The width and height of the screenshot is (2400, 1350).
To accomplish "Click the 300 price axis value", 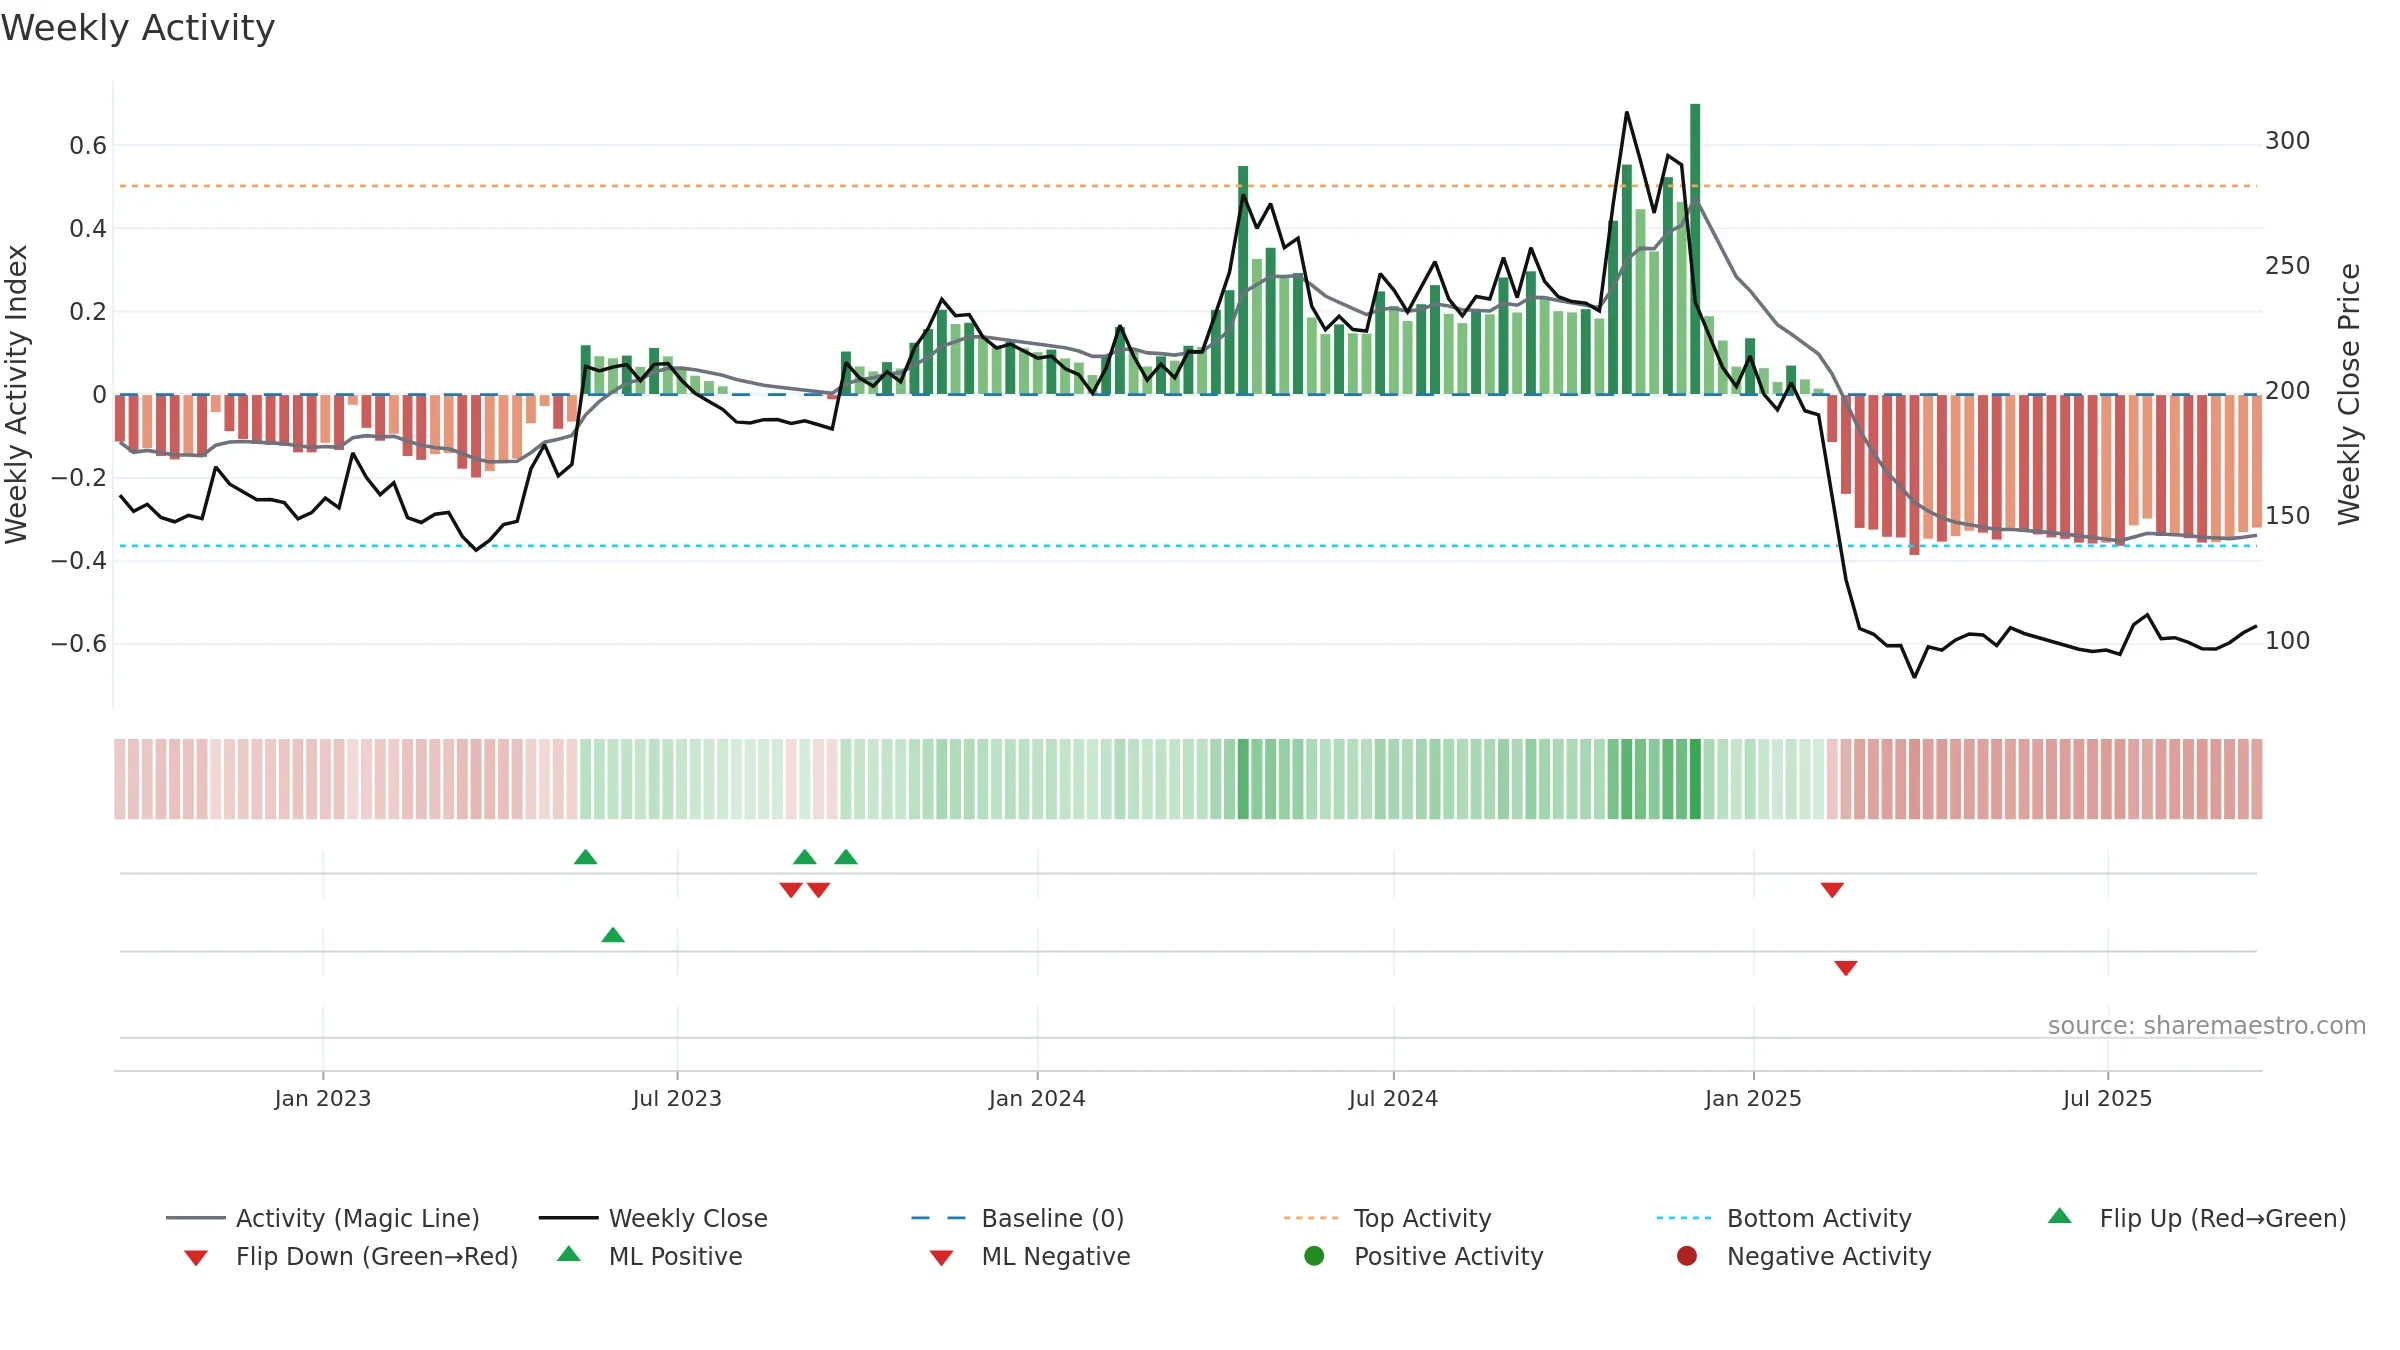I will pos(2288,141).
